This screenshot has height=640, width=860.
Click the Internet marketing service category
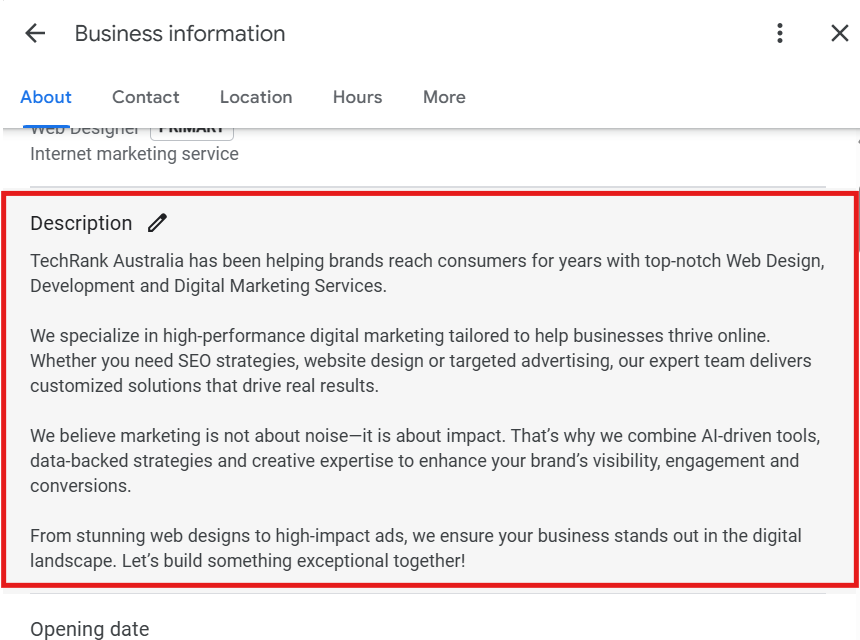tap(134, 154)
